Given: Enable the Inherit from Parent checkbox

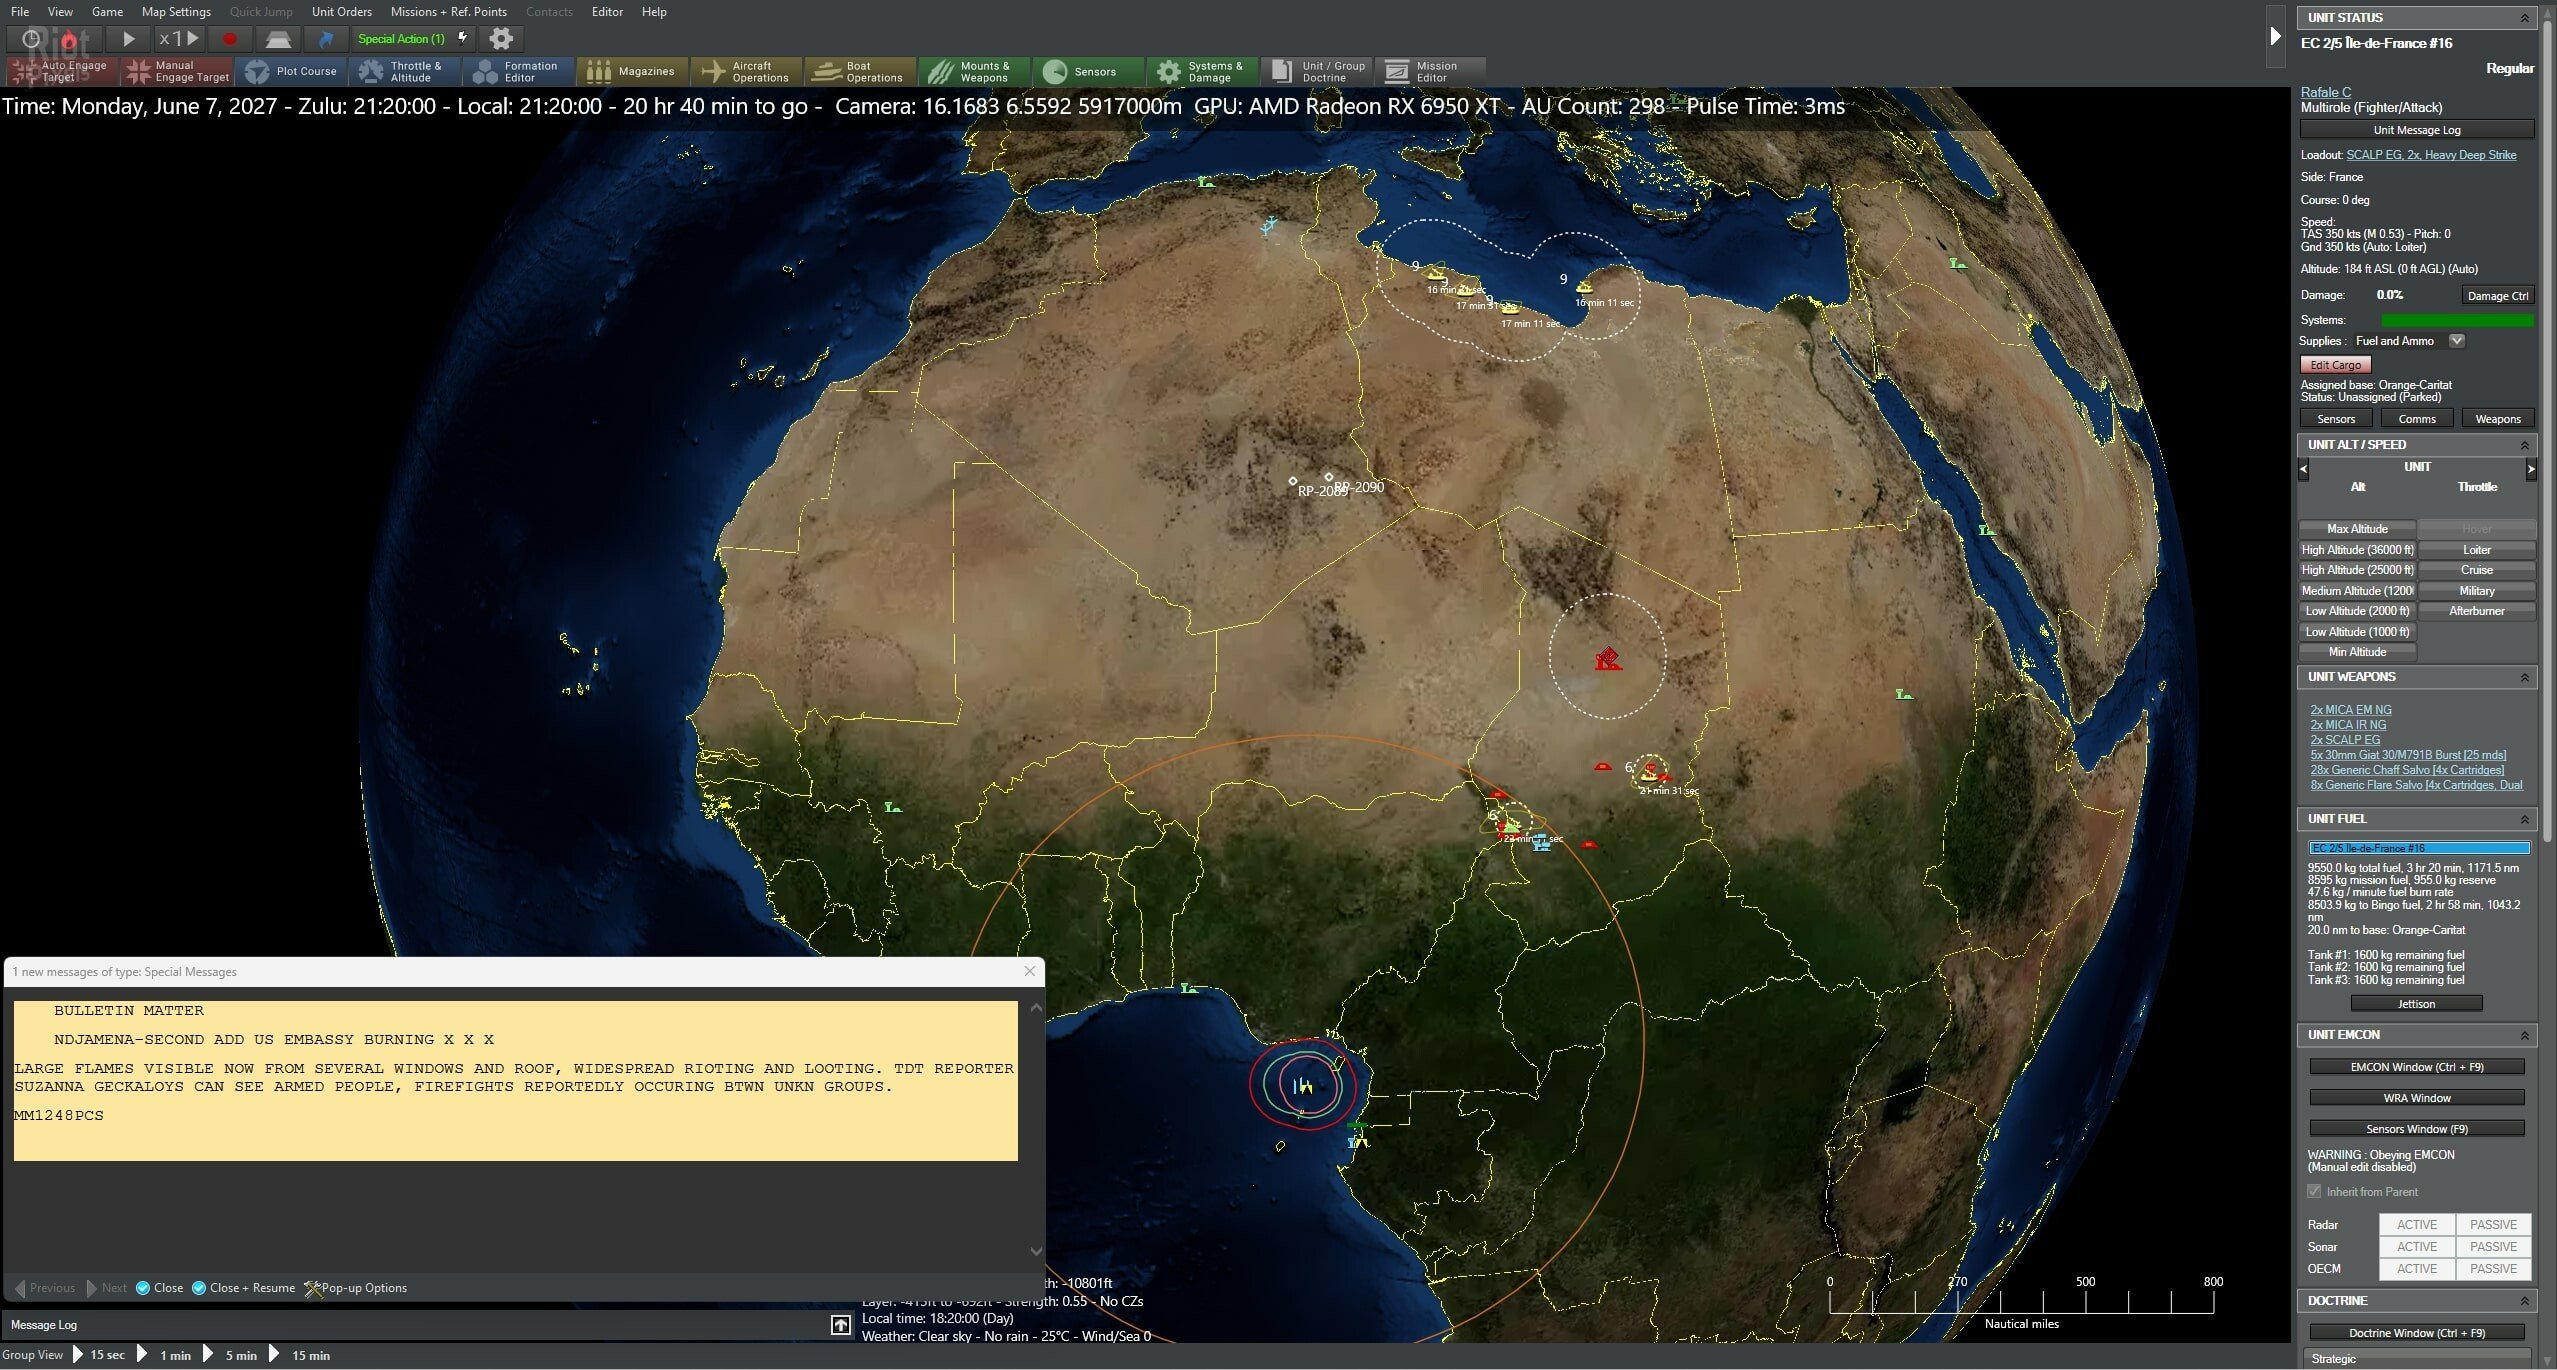Looking at the screenshot, I should (x=2316, y=1191).
